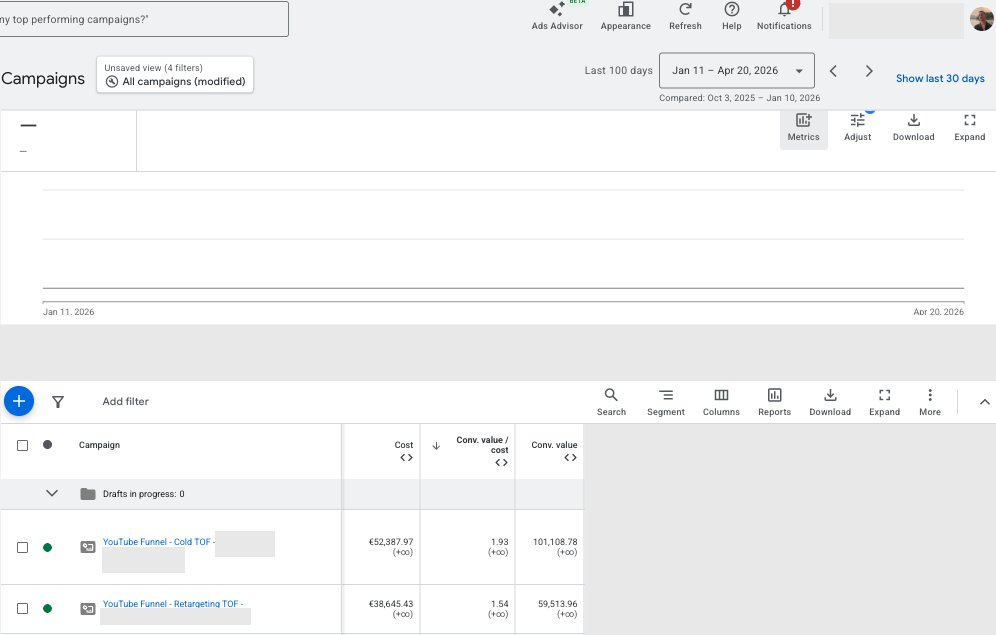This screenshot has height=635, width=996.
Task: Collapse the Drafts in progress row
Action: pos(52,493)
